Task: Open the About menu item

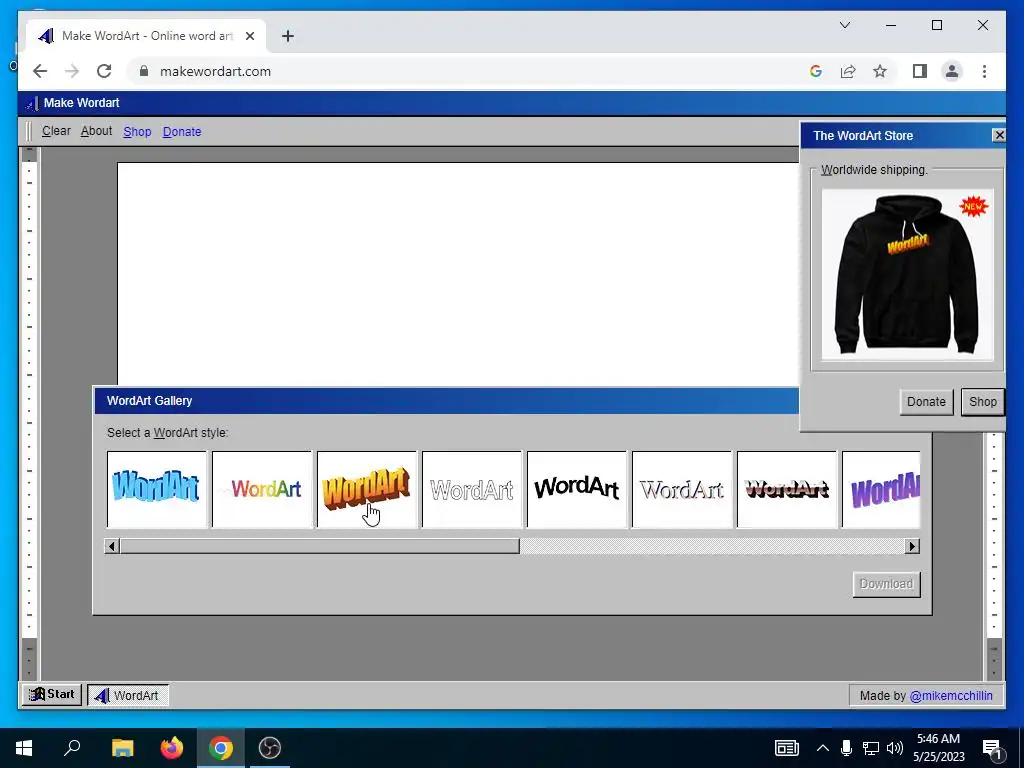Action: click(97, 131)
